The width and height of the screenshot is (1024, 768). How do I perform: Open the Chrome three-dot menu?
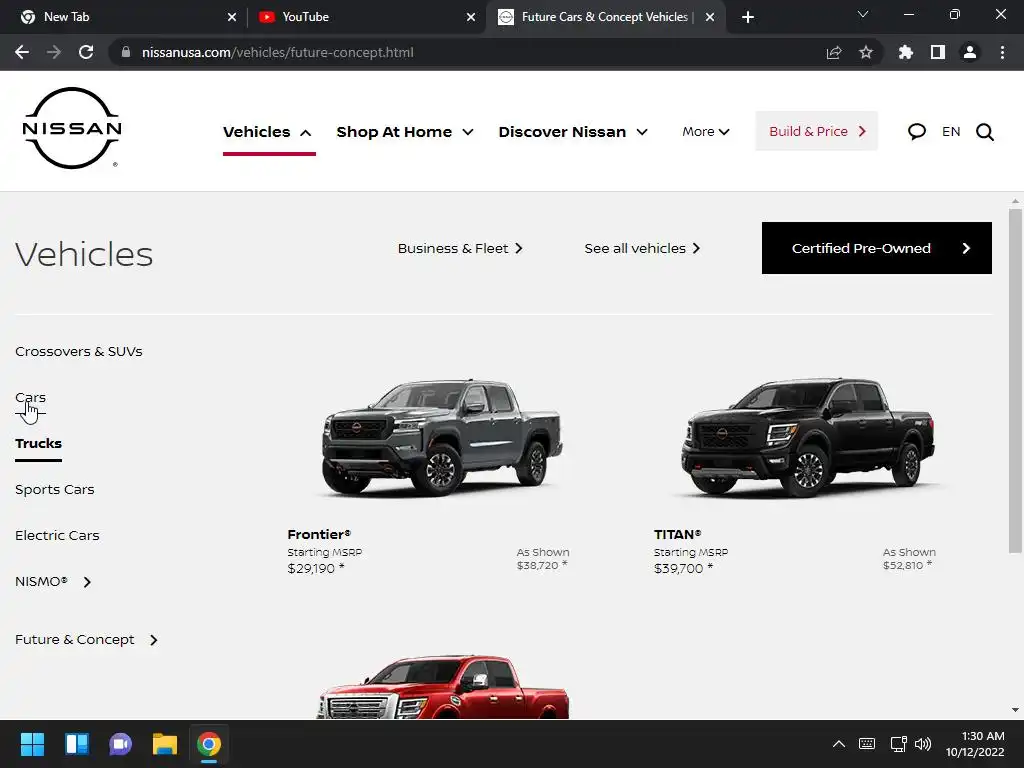coord(1002,52)
